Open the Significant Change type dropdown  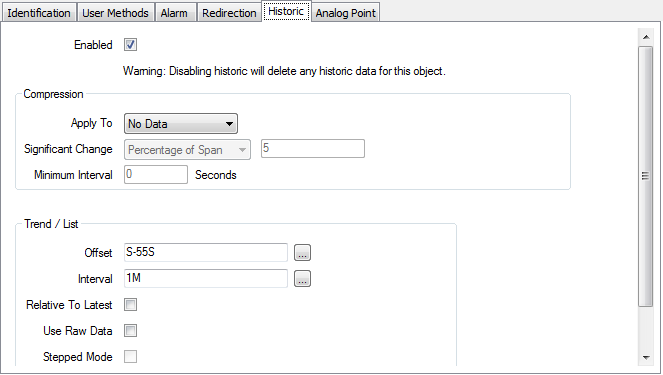187,150
